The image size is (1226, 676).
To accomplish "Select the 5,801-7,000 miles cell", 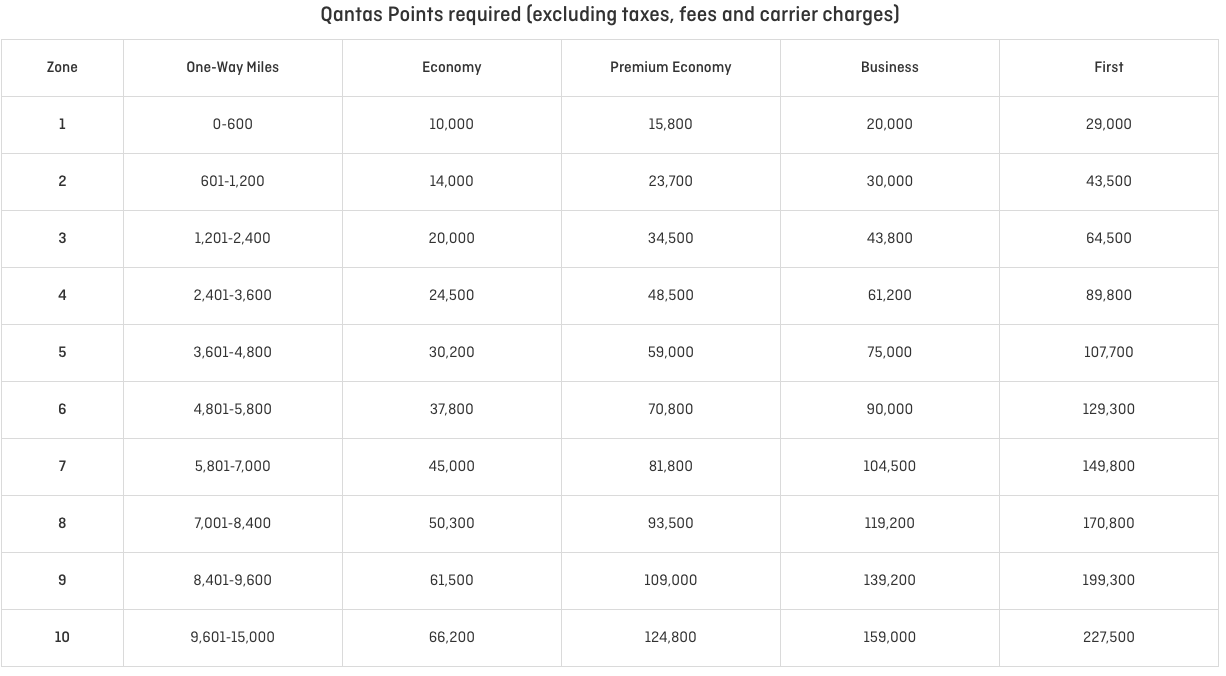I will pyautogui.click(x=232, y=466).
